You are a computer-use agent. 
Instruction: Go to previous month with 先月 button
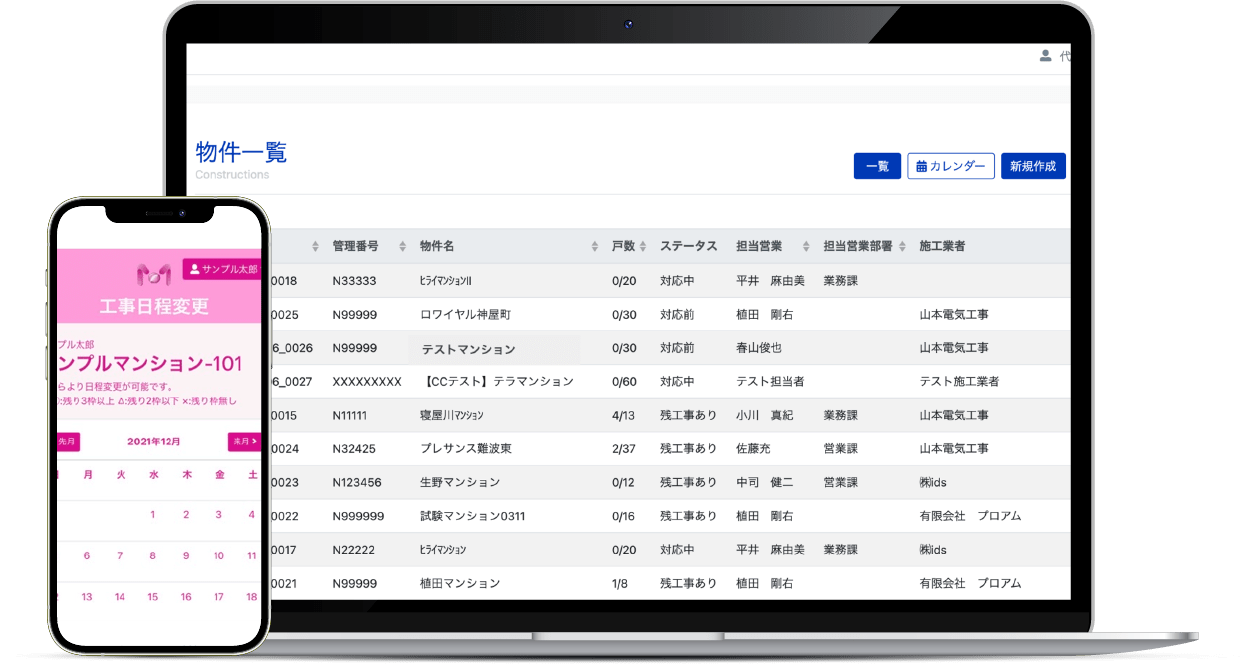click(x=67, y=441)
